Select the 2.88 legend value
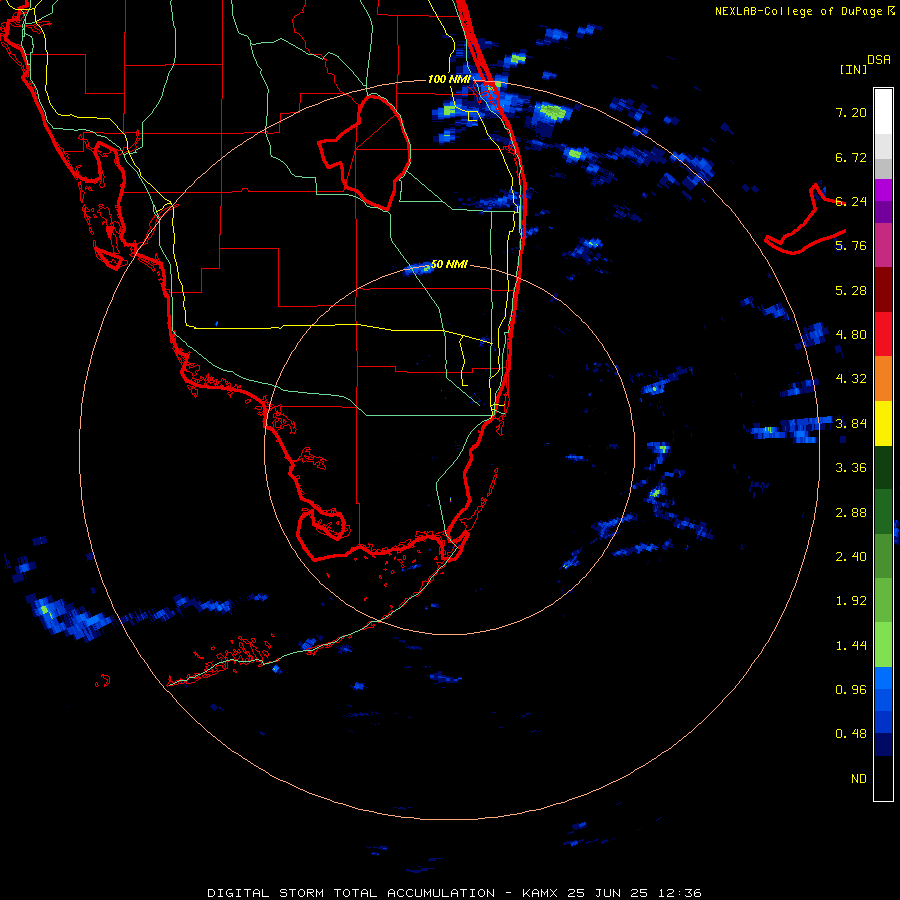 click(851, 512)
